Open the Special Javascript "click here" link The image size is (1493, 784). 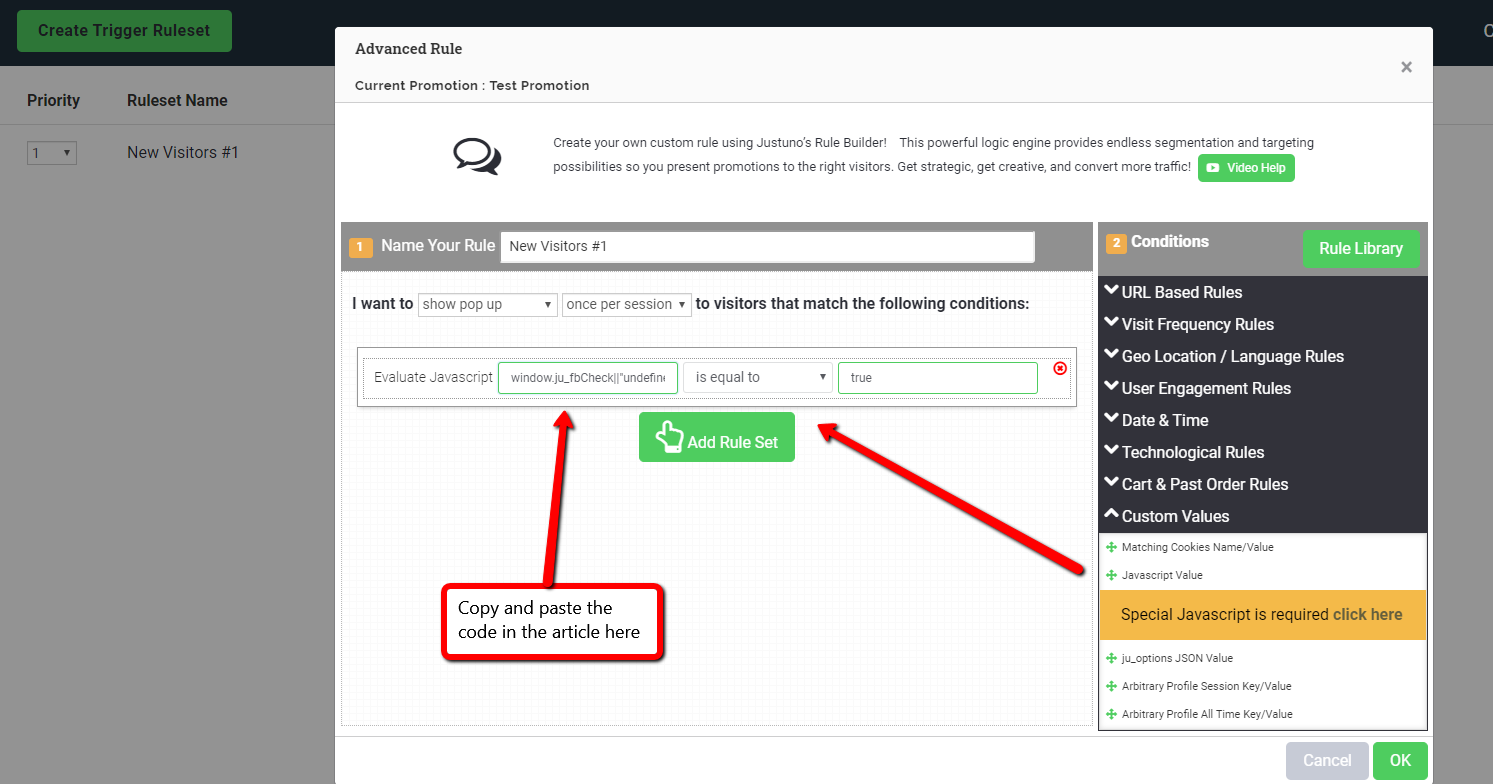coord(1368,614)
